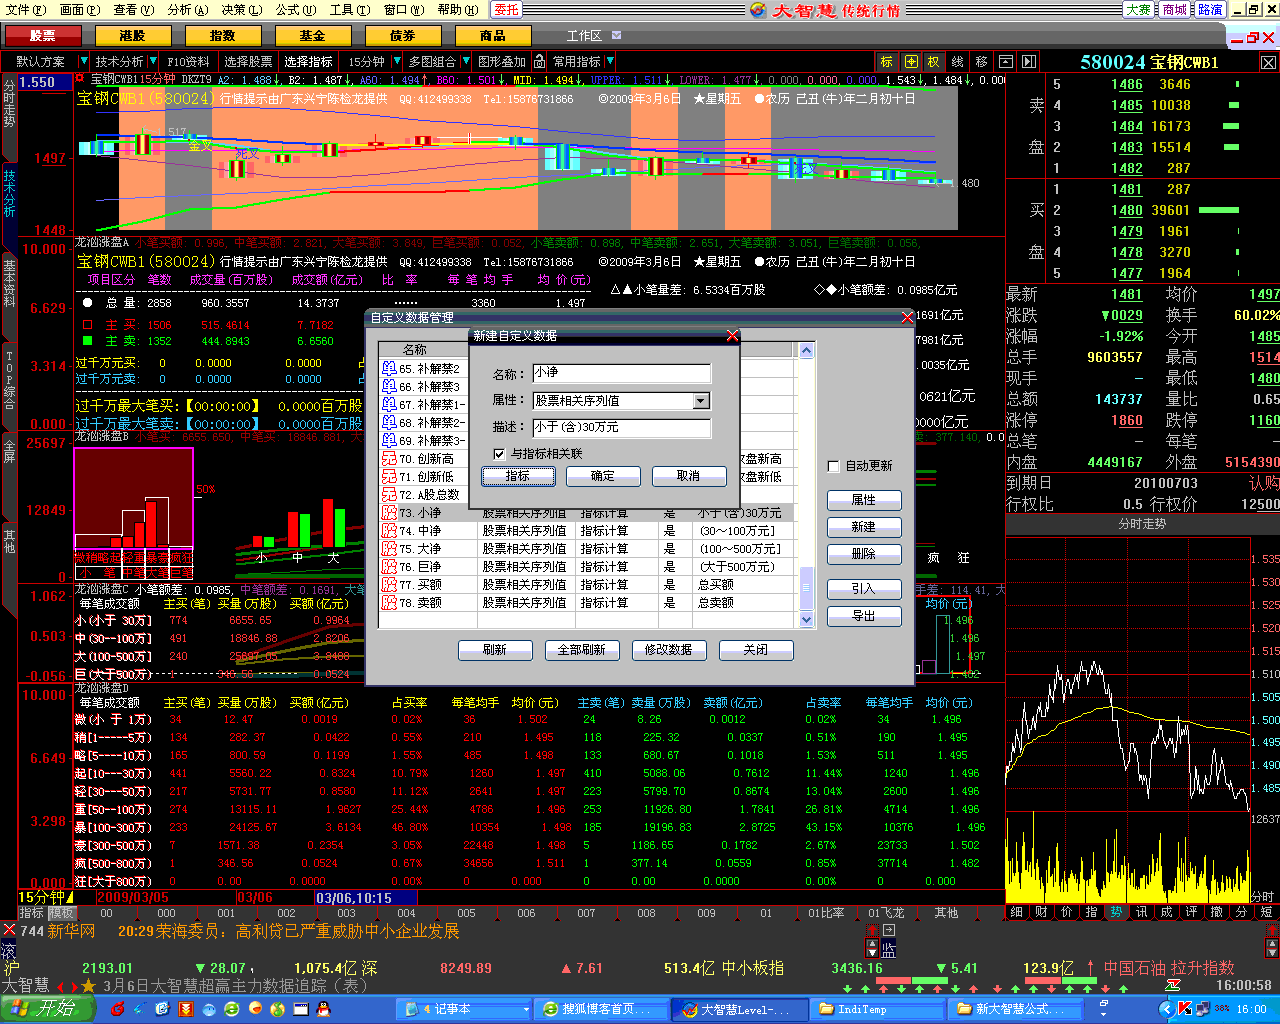This screenshot has width=1280, height=1024.
Task: Click the 全部刷新 button
Action: click(x=581, y=650)
